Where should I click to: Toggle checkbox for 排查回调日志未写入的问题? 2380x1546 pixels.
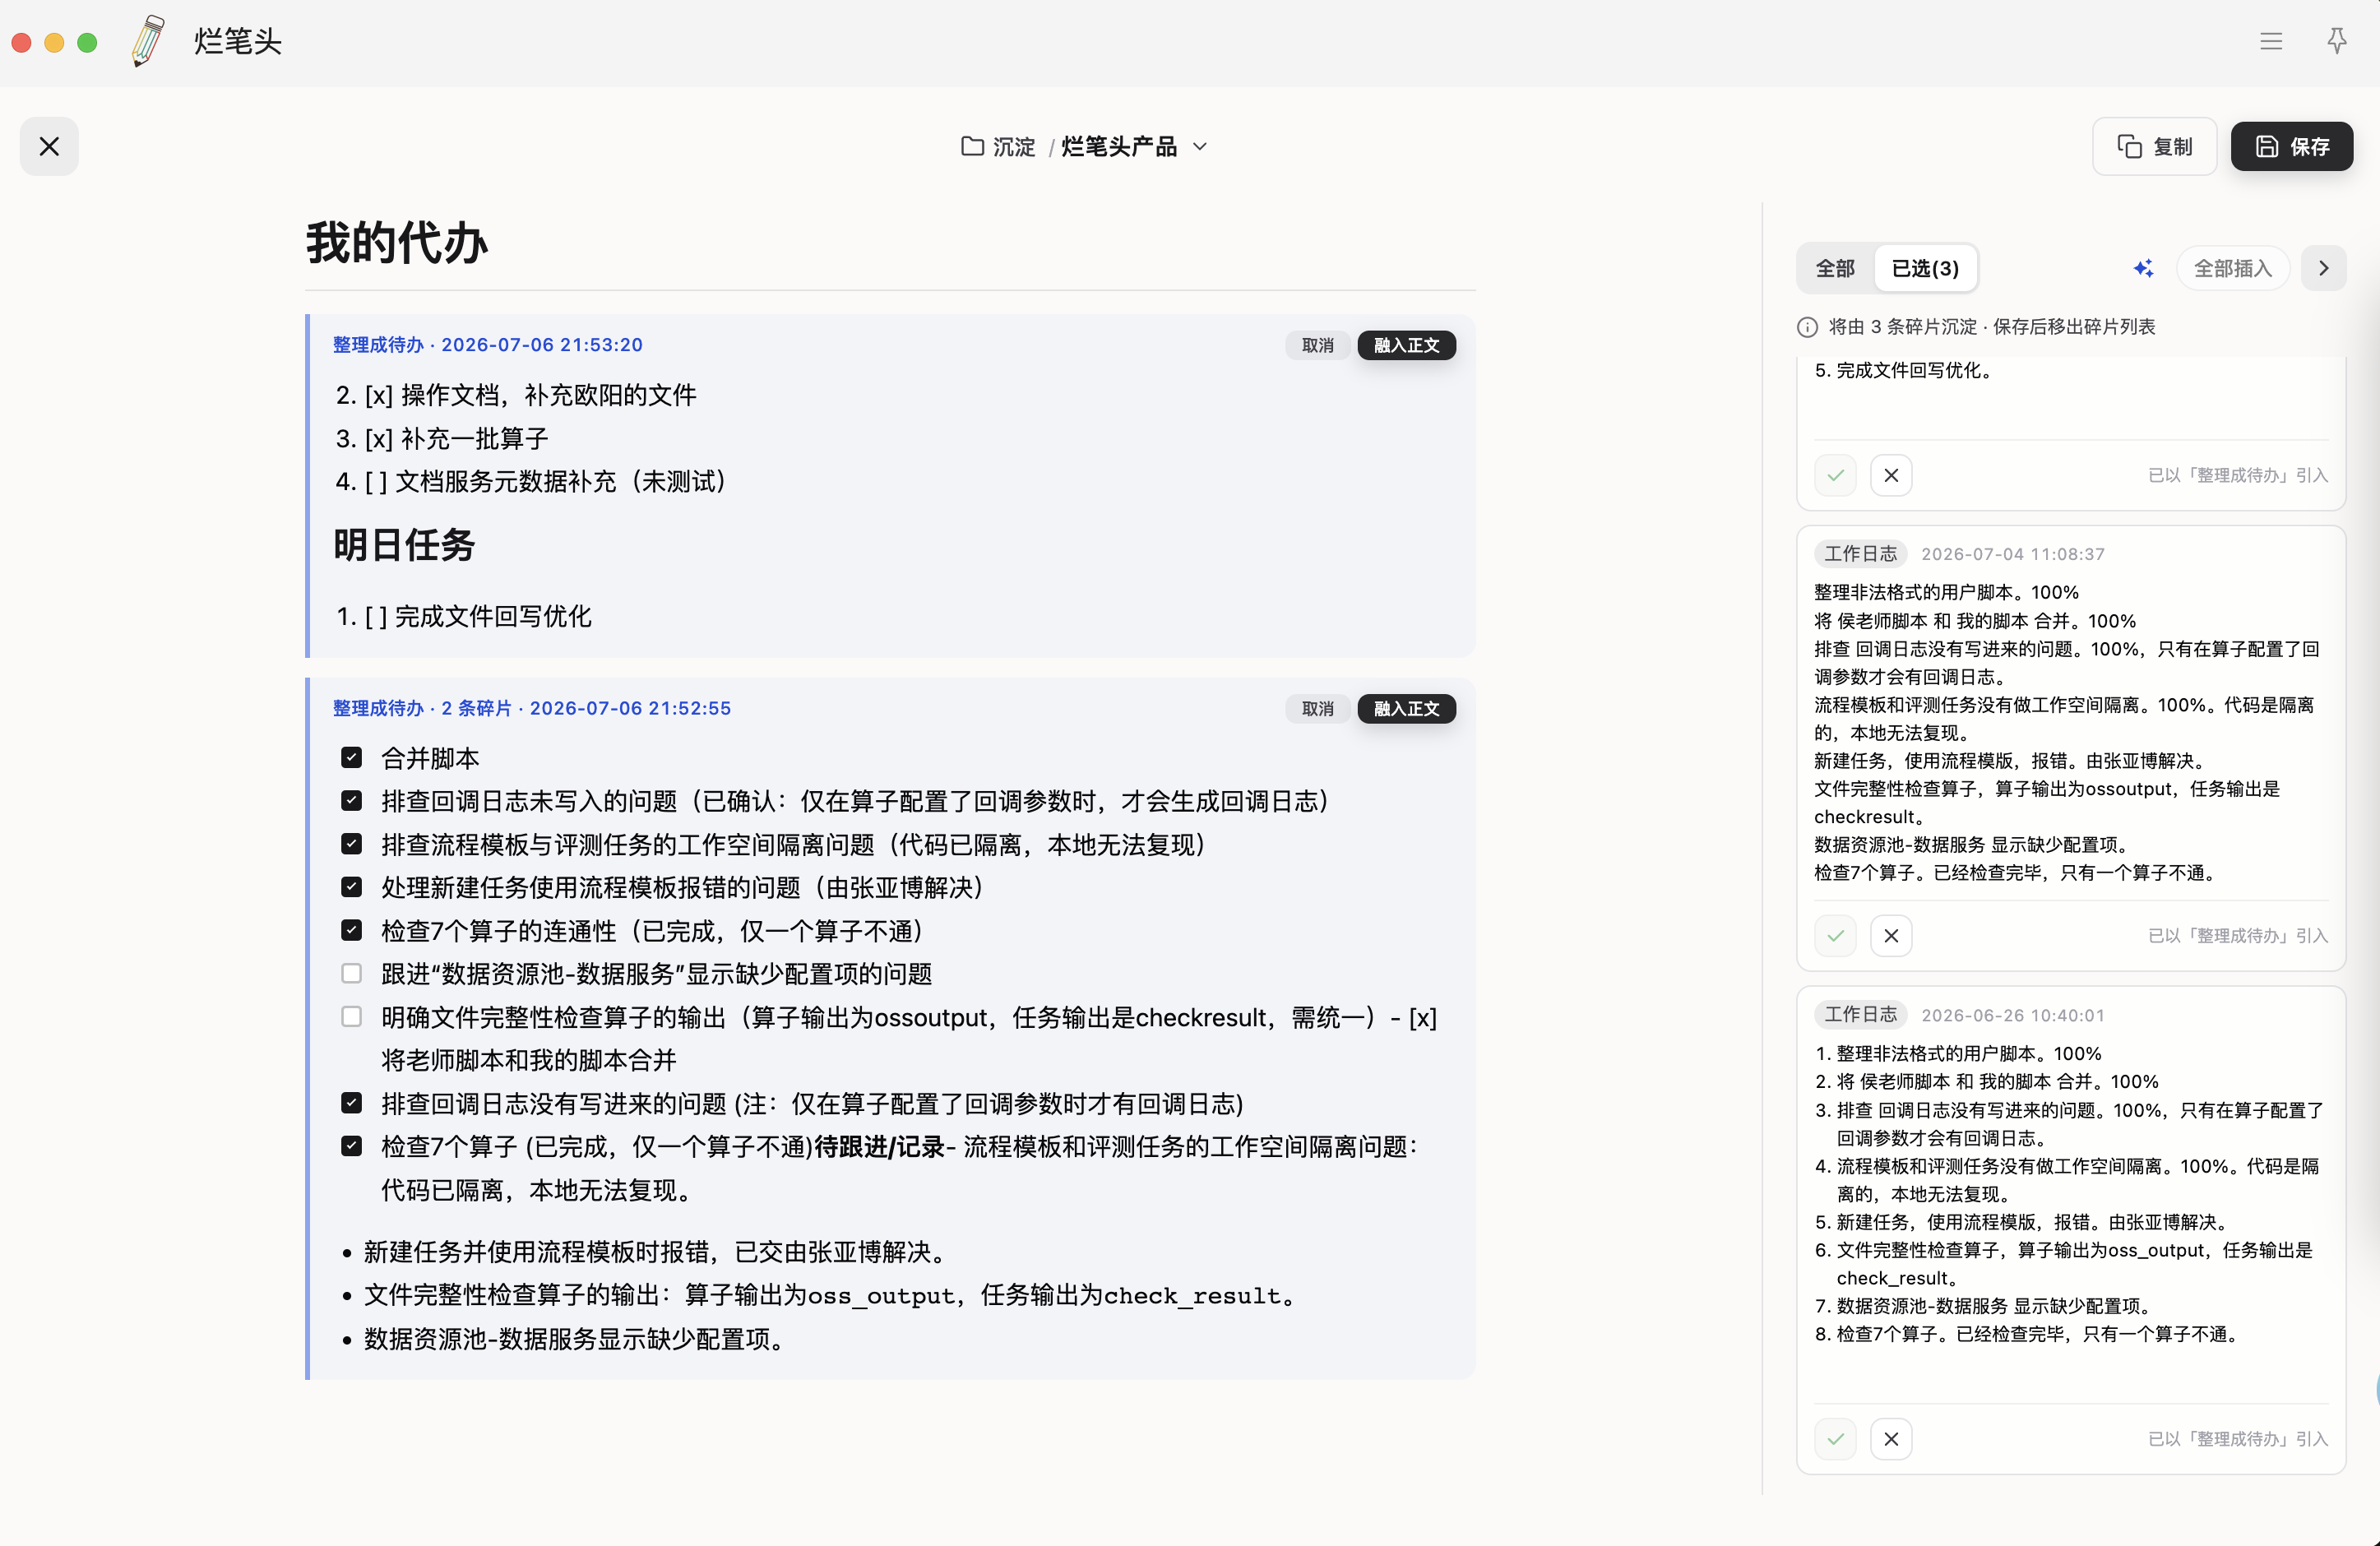click(x=351, y=800)
